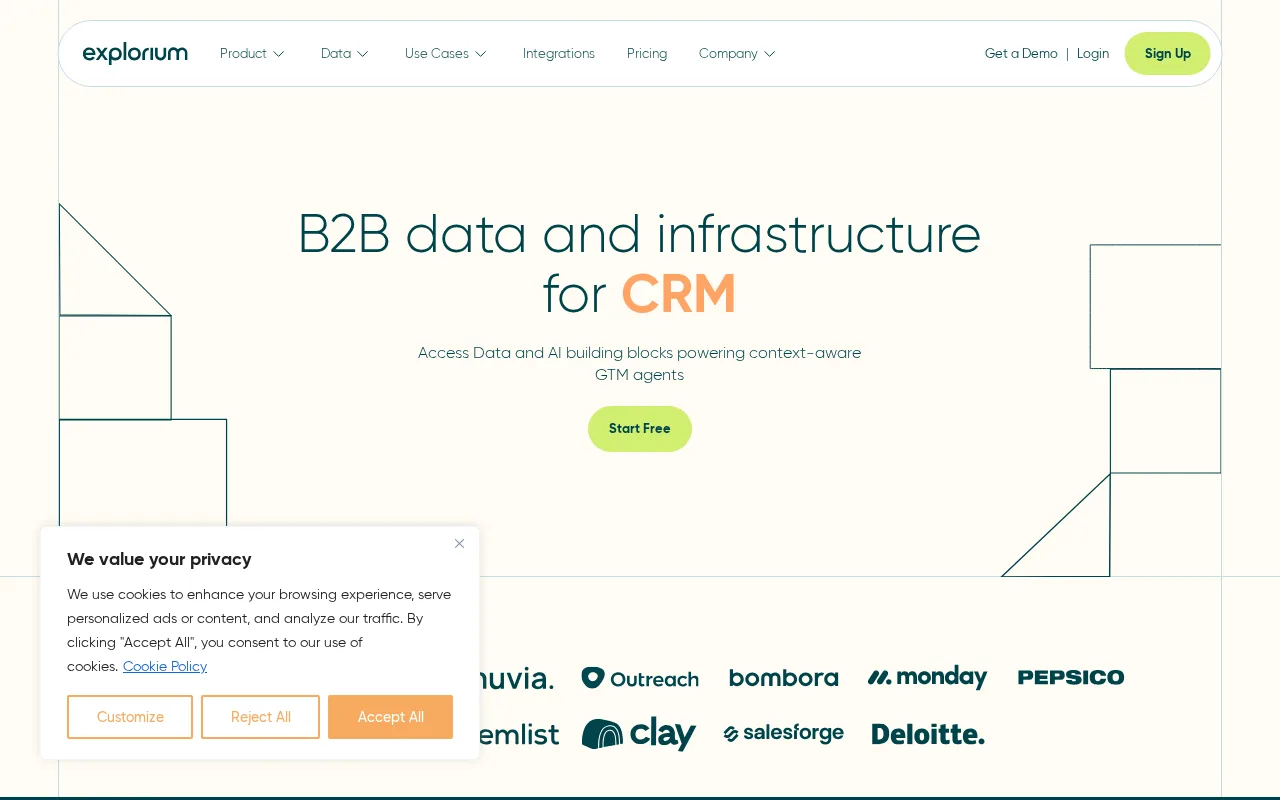Click the monday logo
Viewport: 1280px width, 800px height.
927,678
